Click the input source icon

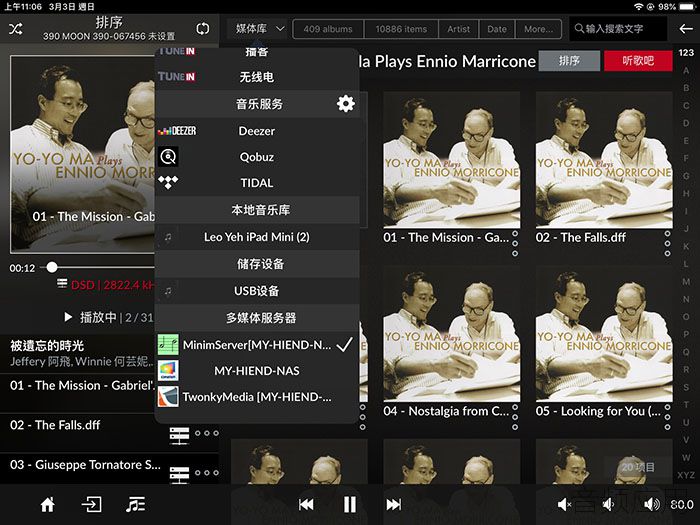point(92,505)
